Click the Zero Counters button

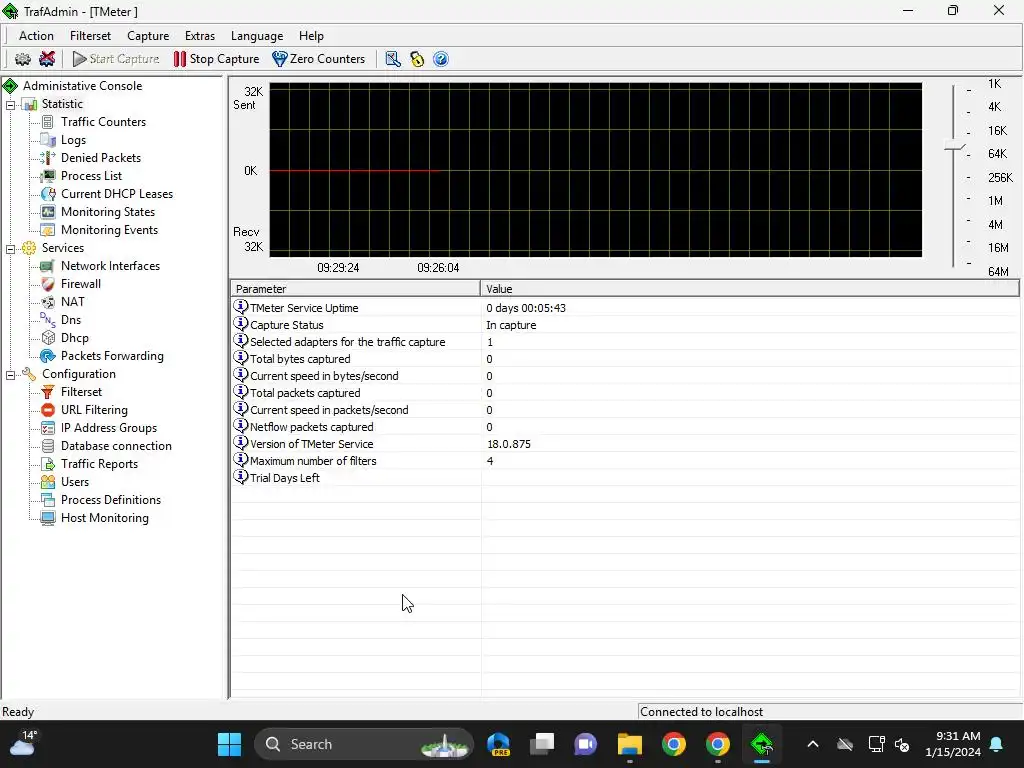pos(319,59)
